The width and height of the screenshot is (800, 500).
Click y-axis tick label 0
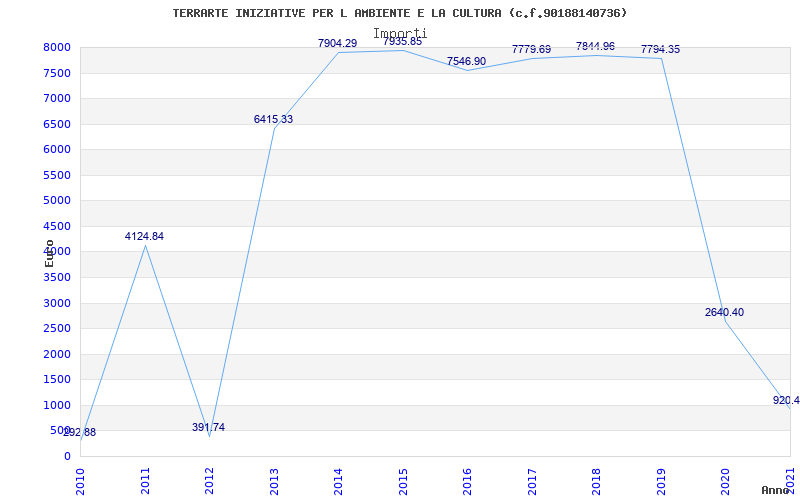click(x=67, y=457)
